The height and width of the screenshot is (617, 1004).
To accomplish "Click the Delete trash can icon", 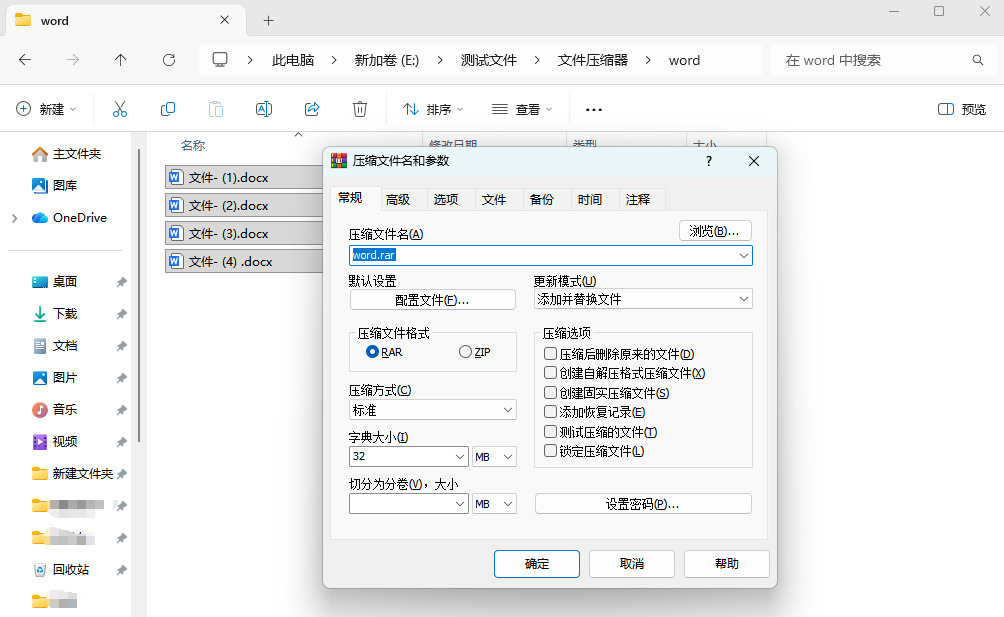I will [x=360, y=109].
